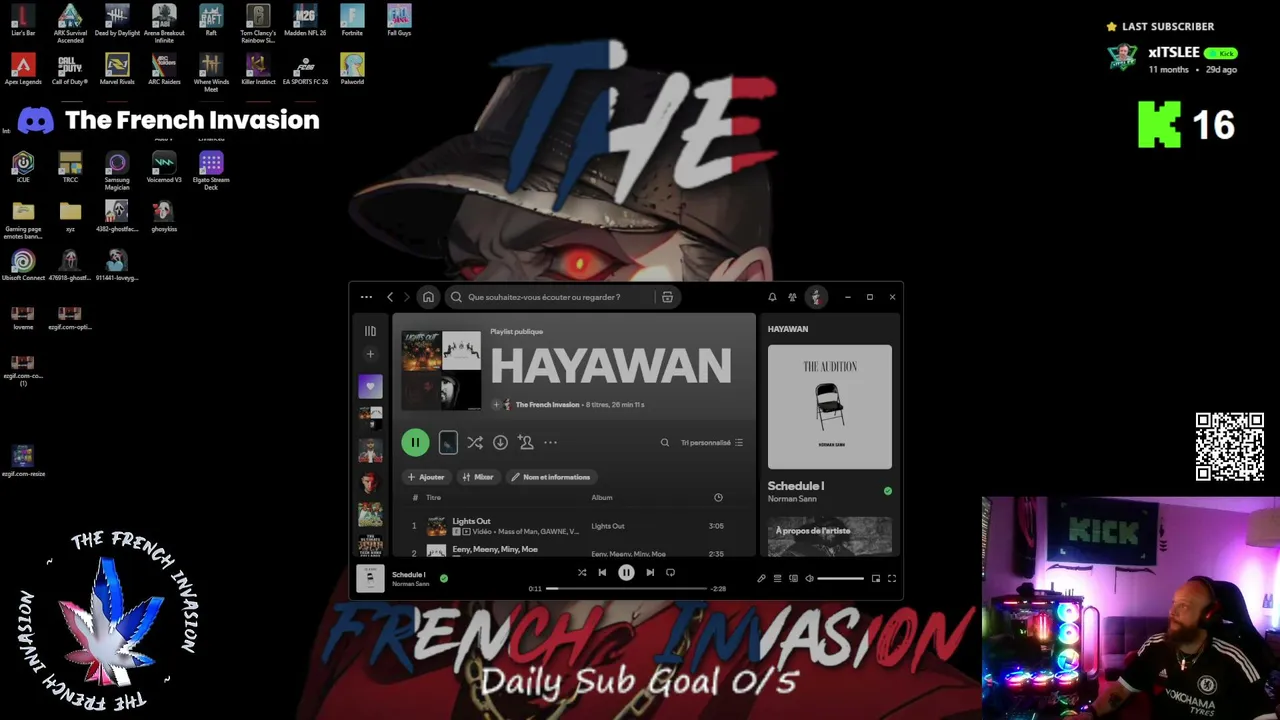Select the Marvel Rivals desktop icon

[x=117, y=69]
